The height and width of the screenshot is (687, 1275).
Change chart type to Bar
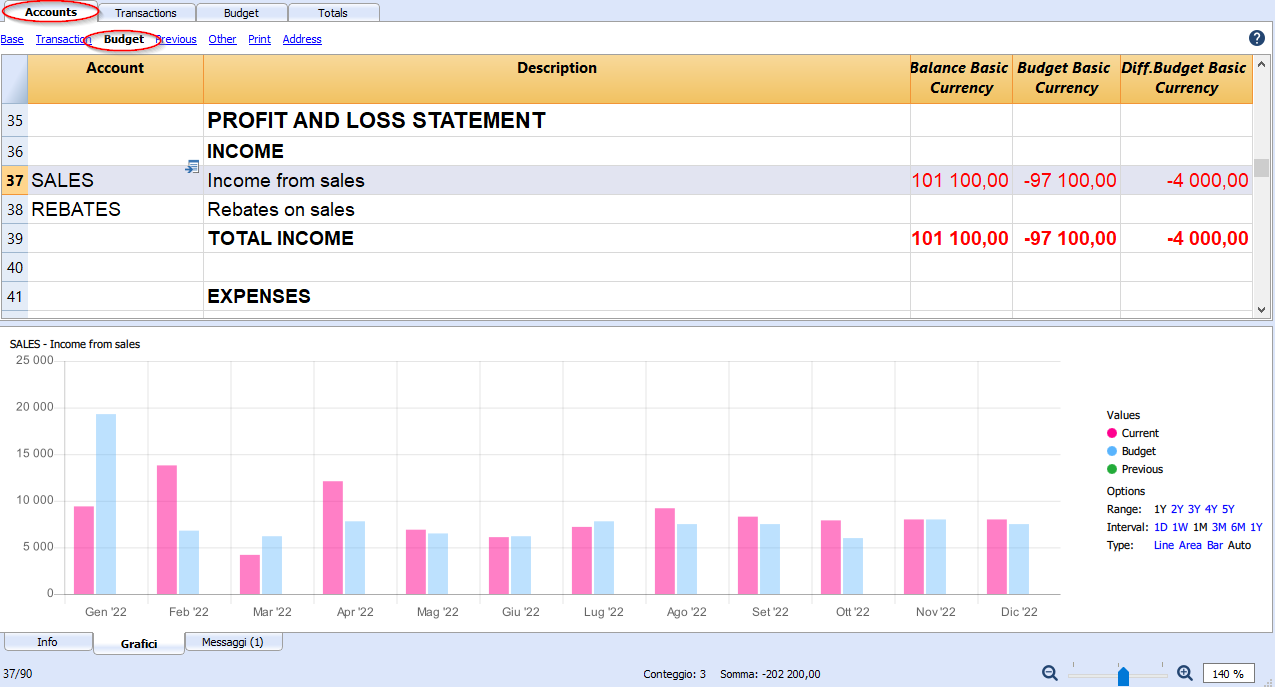tap(1215, 545)
